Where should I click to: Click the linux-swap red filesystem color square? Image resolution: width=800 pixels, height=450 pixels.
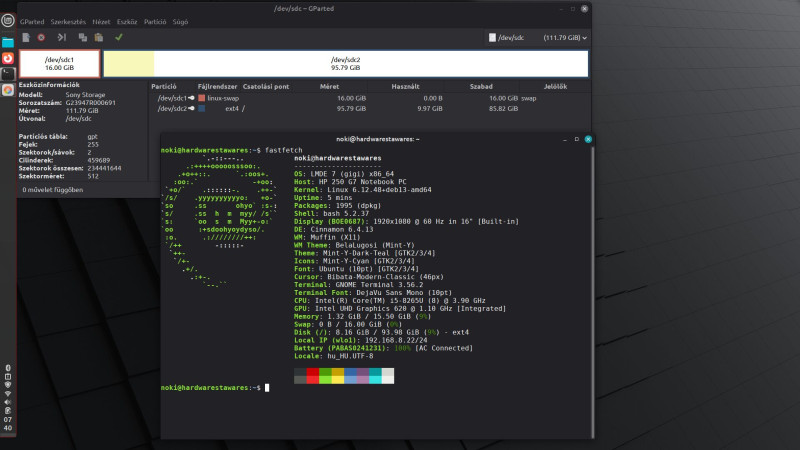[x=202, y=98]
